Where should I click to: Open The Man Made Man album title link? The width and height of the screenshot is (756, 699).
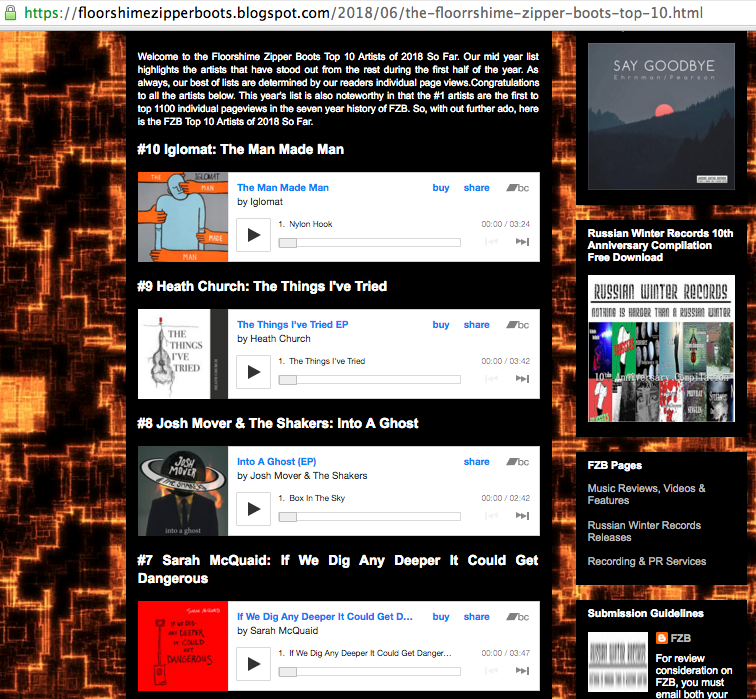(283, 188)
